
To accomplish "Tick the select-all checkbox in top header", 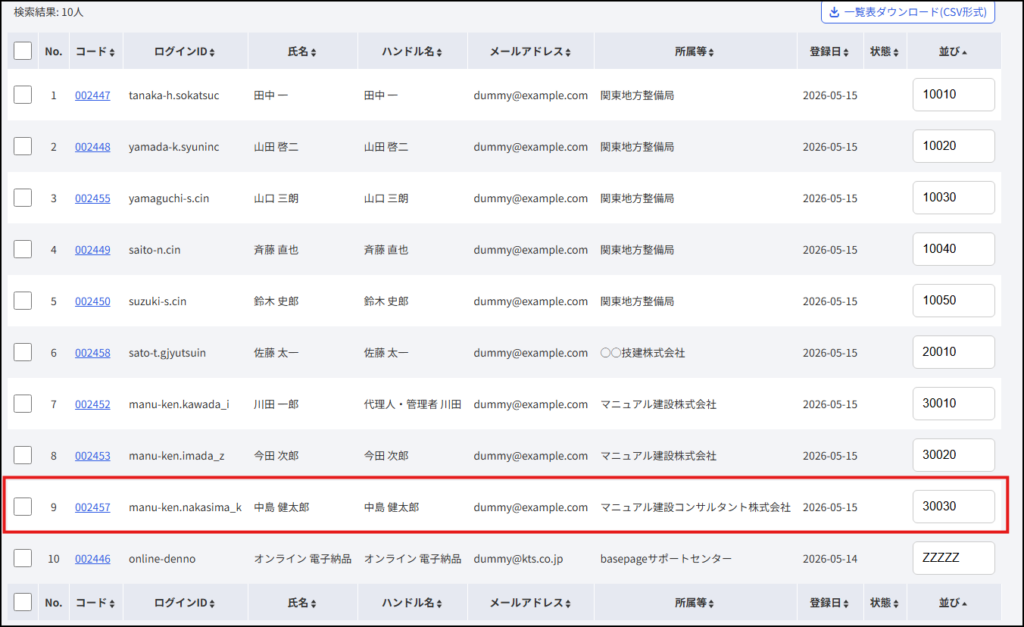I will click(23, 51).
